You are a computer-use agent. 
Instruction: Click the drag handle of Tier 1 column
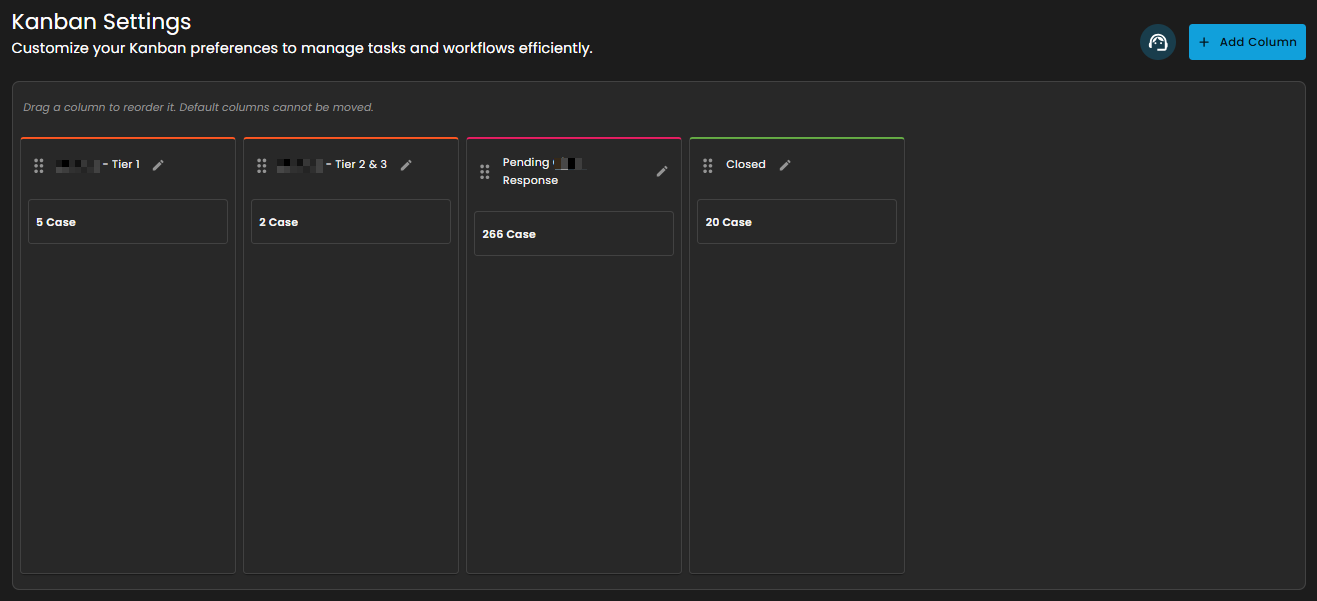click(x=39, y=165)
